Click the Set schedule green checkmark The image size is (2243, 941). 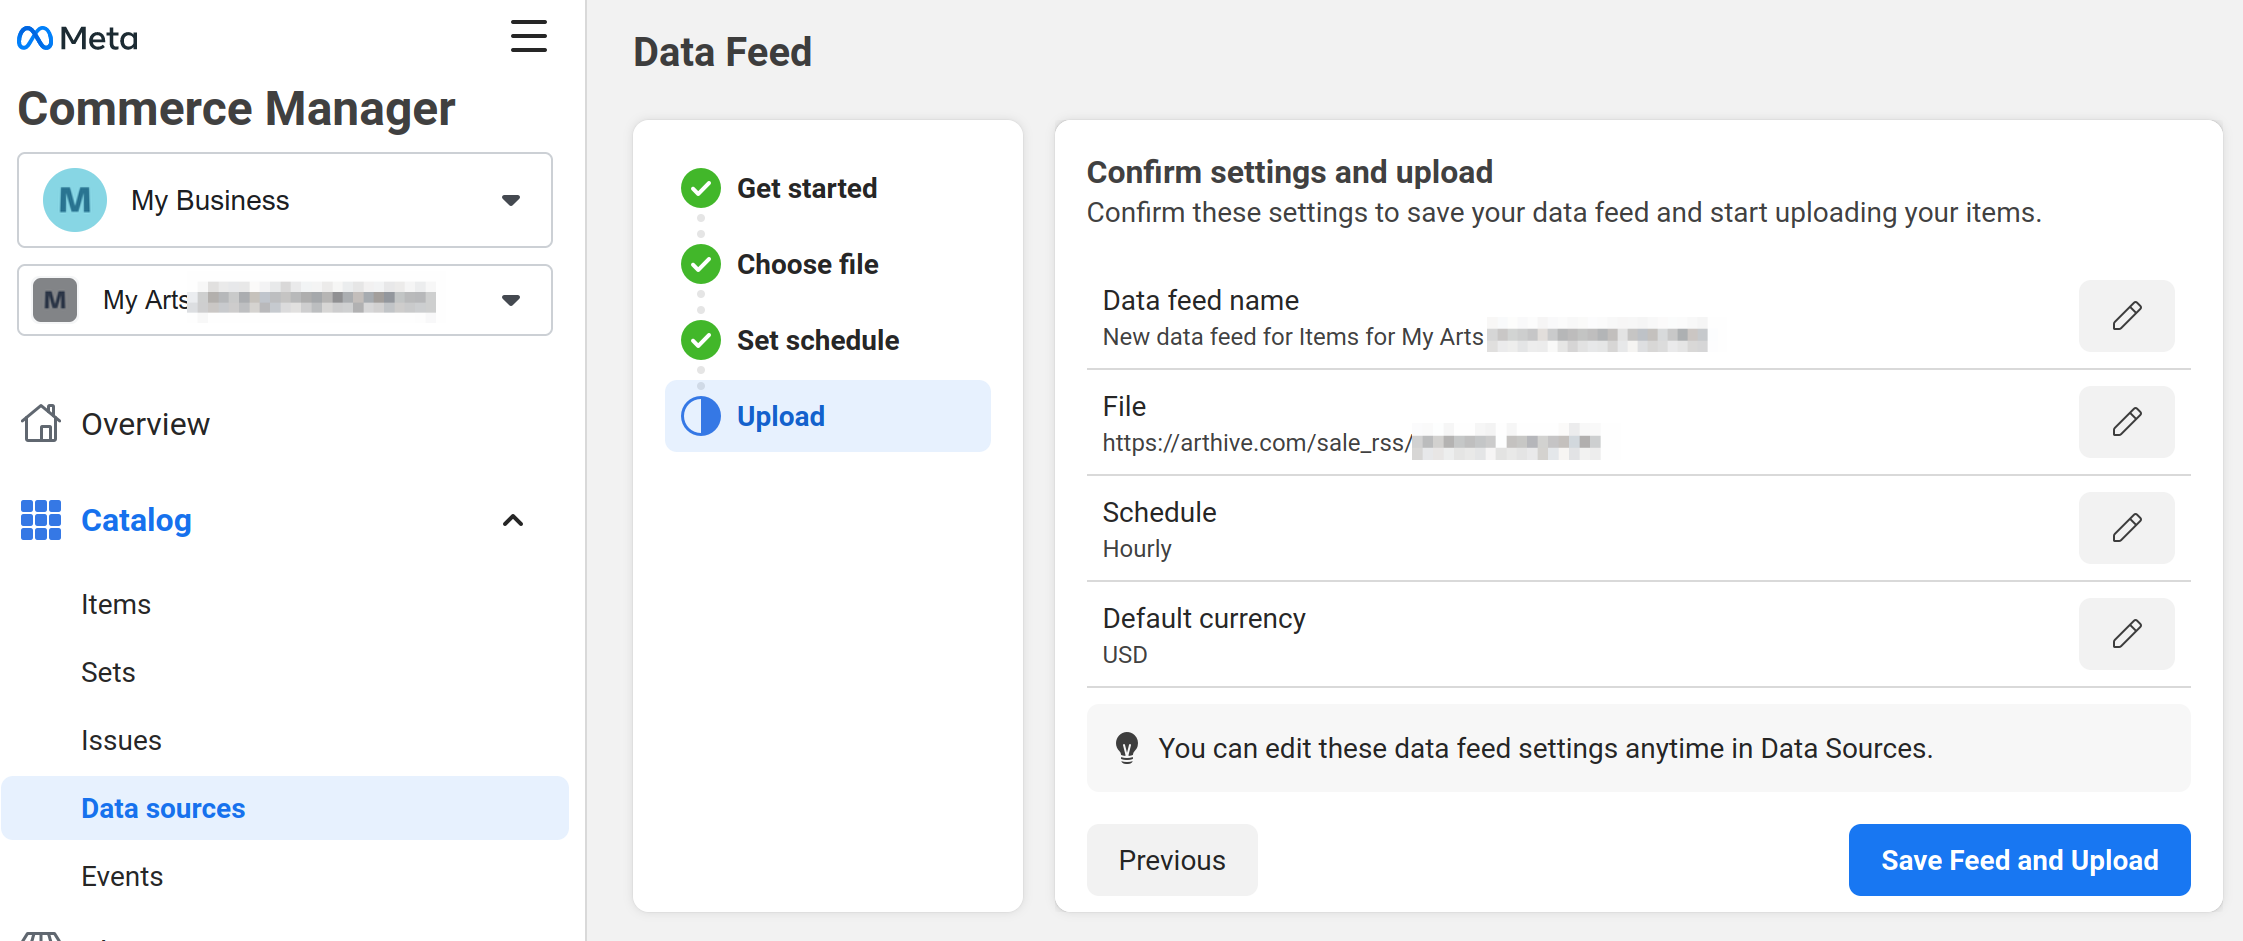click(x=701, y=340)
